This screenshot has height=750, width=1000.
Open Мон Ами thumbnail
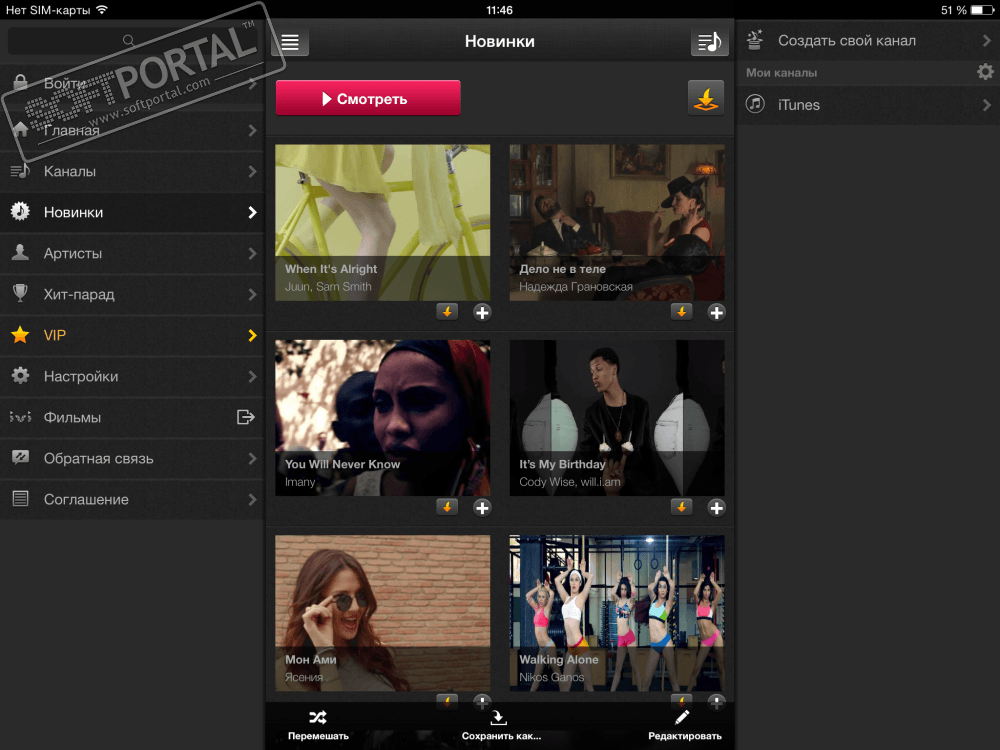pyautogui.click(x=383, y=613)
